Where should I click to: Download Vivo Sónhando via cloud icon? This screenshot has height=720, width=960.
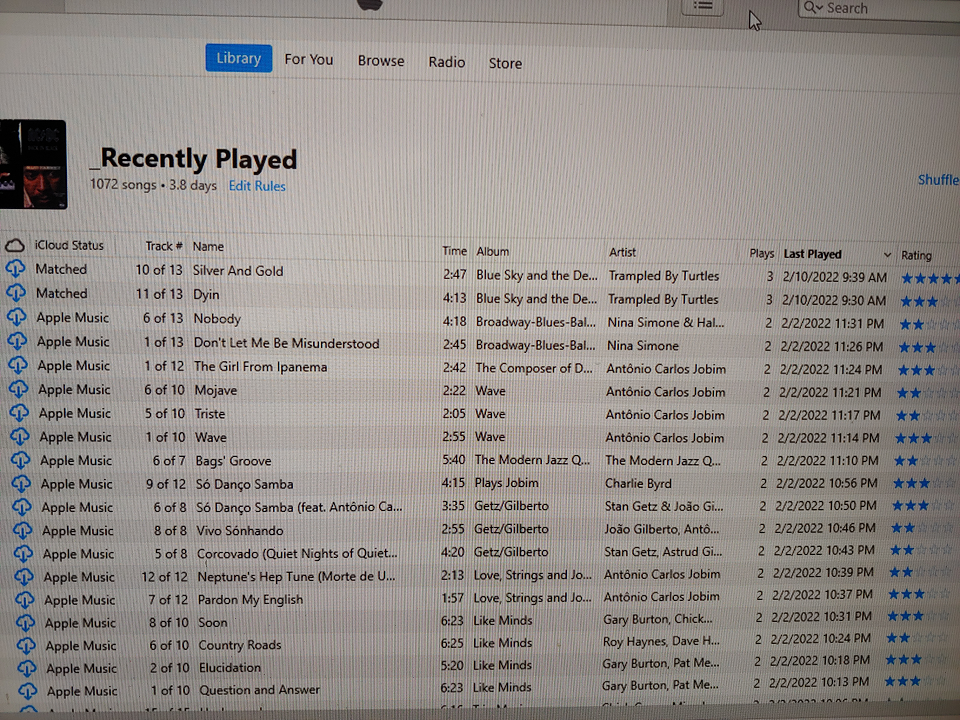[23, 530]
